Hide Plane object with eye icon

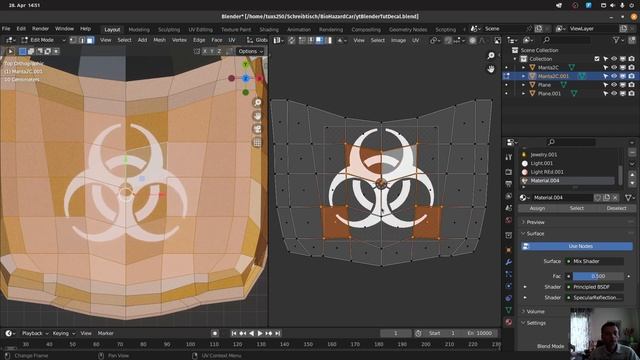(614, 85)
